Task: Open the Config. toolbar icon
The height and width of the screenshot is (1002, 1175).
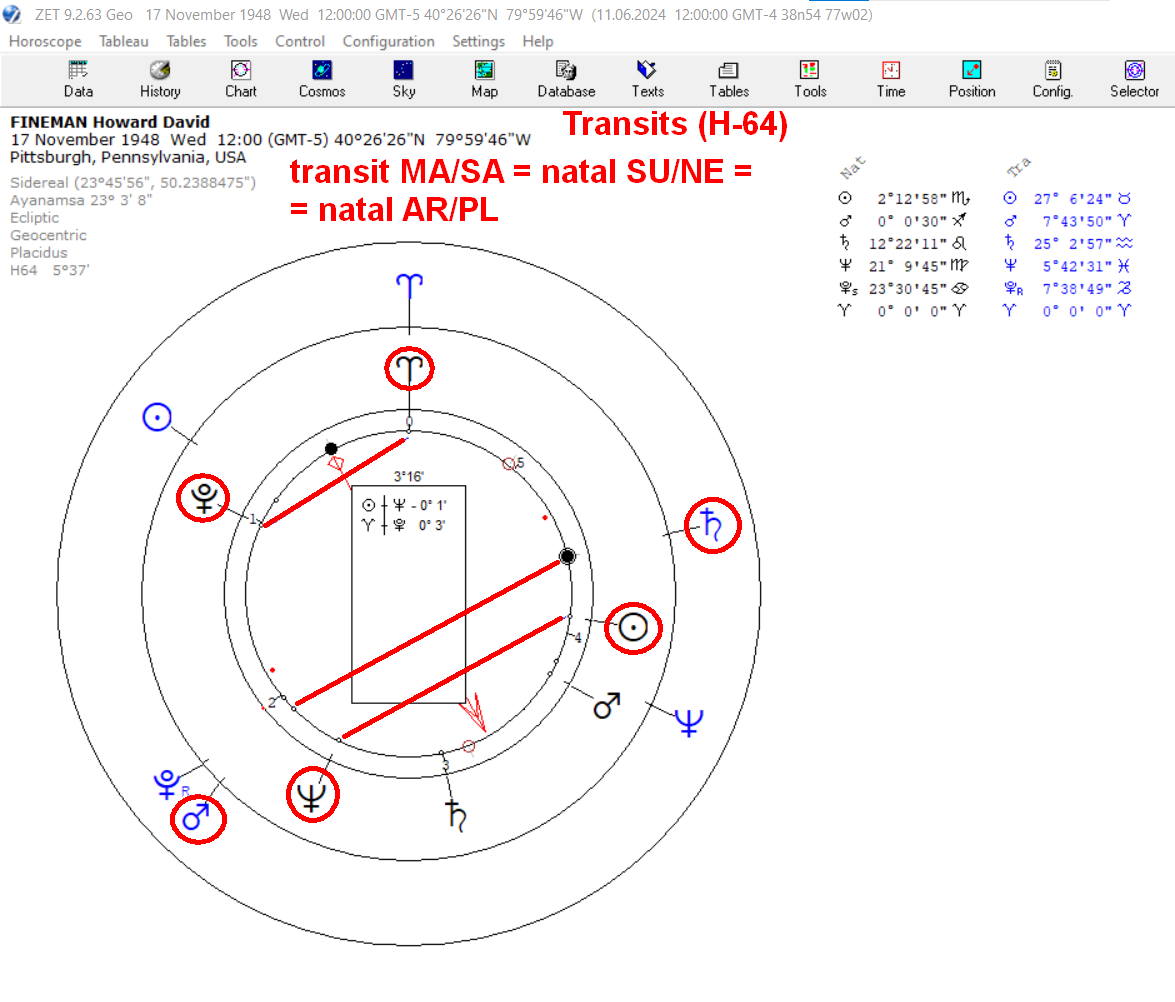Action: pos(1053,79)
